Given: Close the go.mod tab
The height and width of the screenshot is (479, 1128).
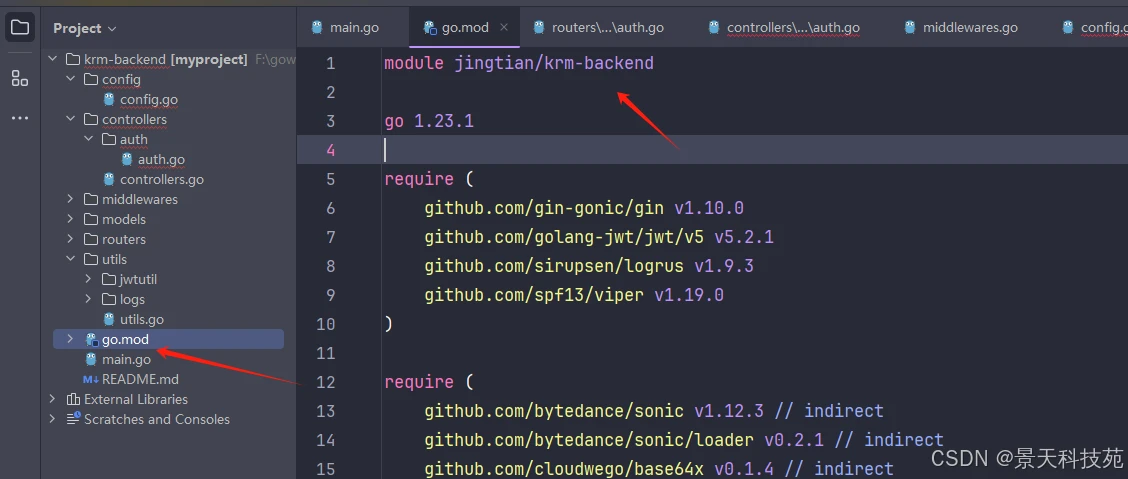Looking at the screenshot, I should click(x=504, y=27).
